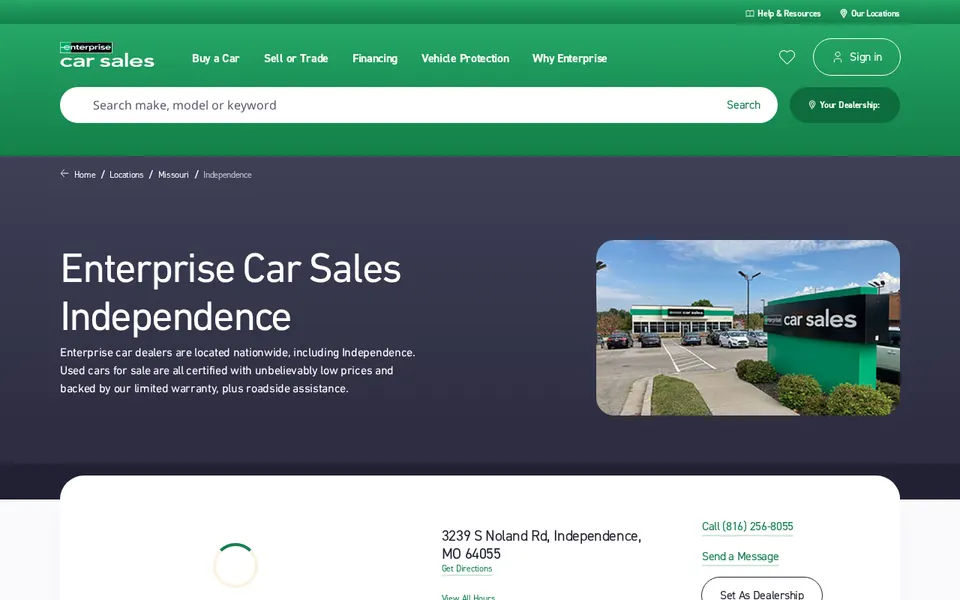Screen dimensions: 960x600
Task: Open the Enterprise car sales logo homepage
Action: click(x=107, y=54)
